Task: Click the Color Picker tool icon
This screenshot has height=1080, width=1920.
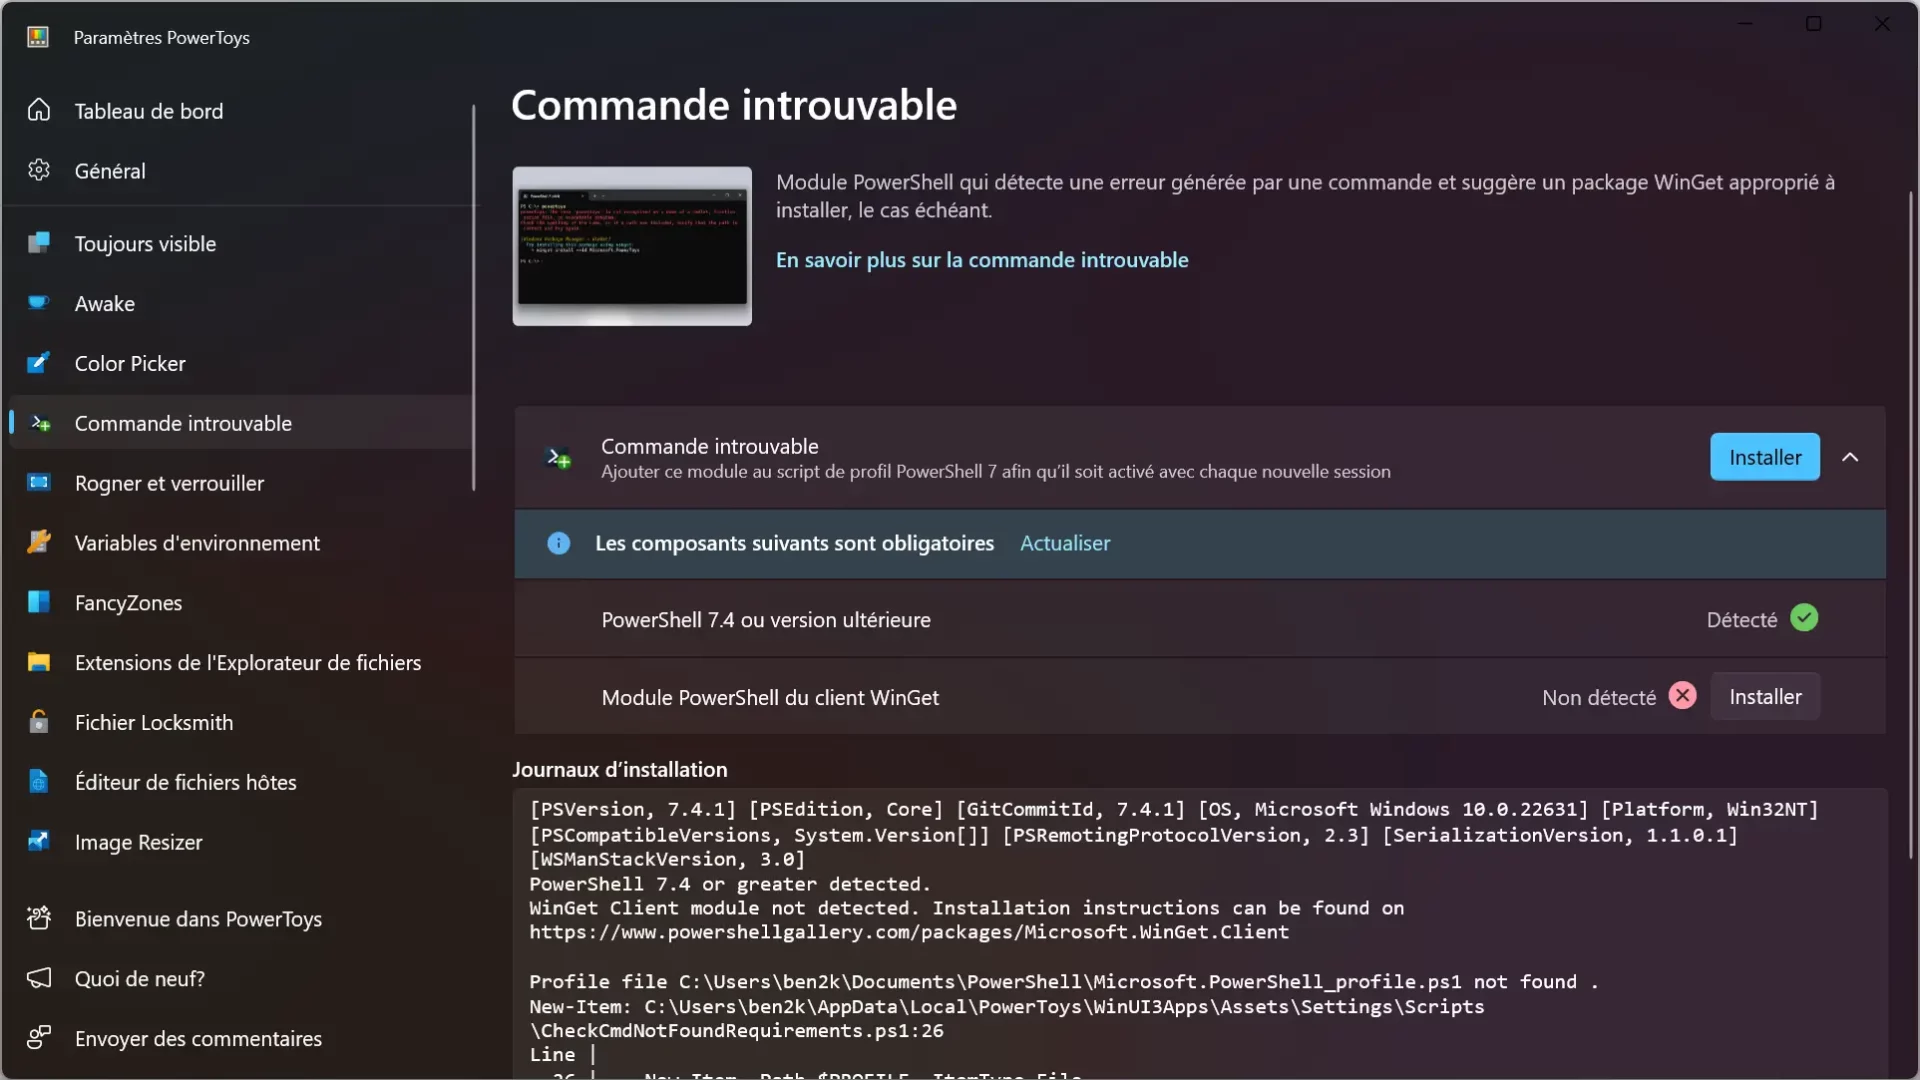Action: [36, 363]
